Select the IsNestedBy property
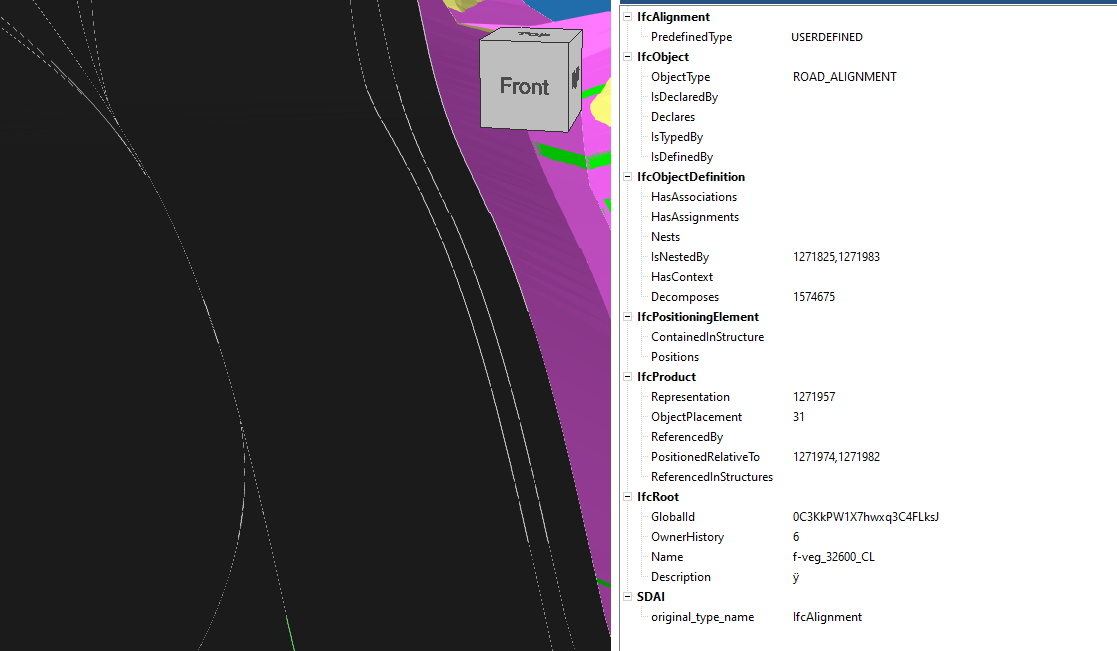 pos(680,256)
